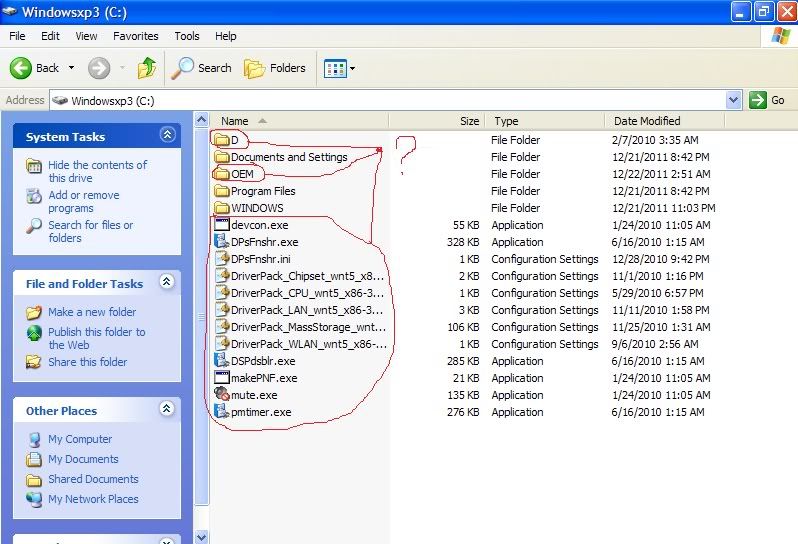Select the OEM folder icon
798x544 pixels.
pos(222,174)
